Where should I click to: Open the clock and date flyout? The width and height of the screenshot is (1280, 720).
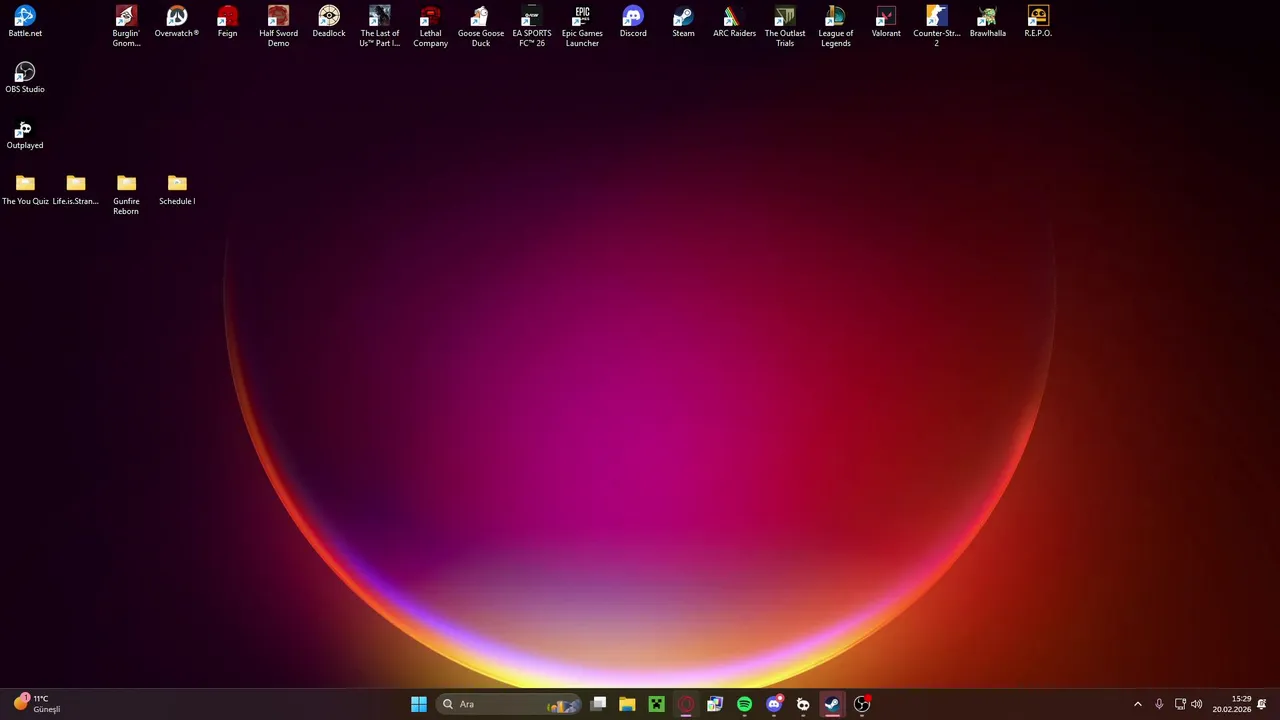[1232, 704]
